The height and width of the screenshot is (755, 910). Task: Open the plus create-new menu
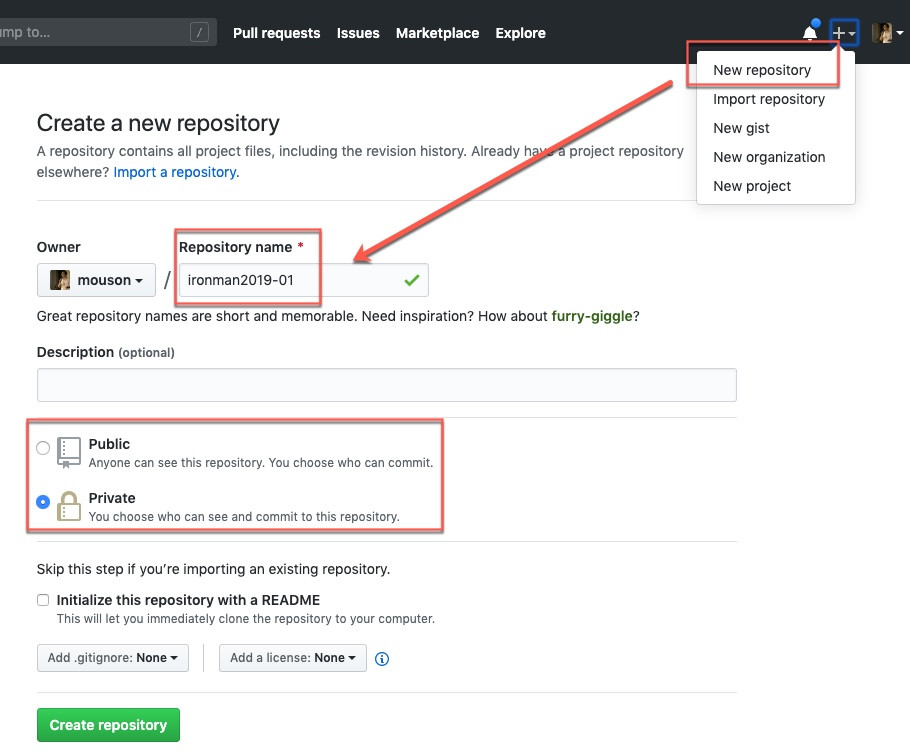click(844, 33)
